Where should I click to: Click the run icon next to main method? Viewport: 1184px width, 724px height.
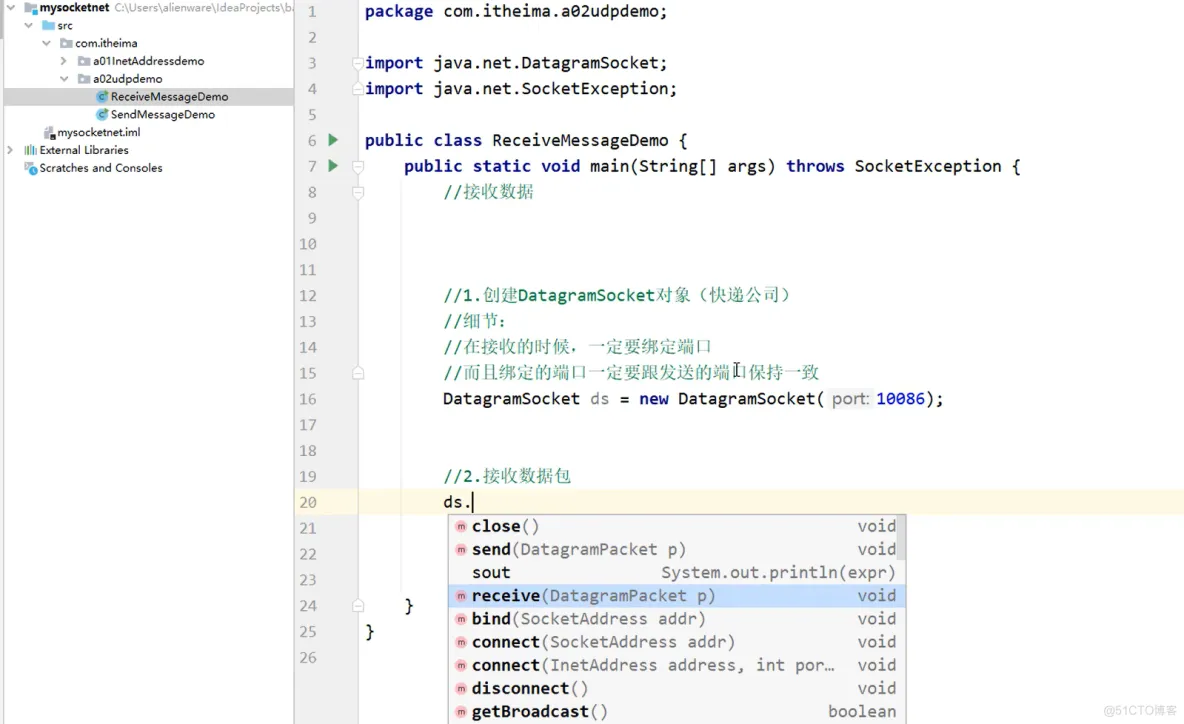[x=332, y=166]
